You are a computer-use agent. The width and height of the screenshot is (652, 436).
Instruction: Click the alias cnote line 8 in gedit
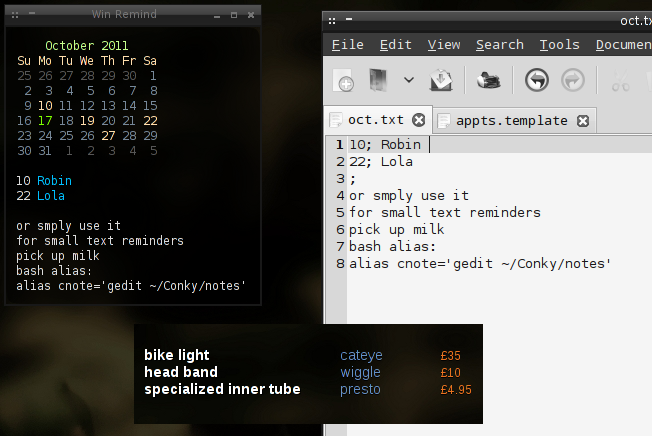[480, 264]
